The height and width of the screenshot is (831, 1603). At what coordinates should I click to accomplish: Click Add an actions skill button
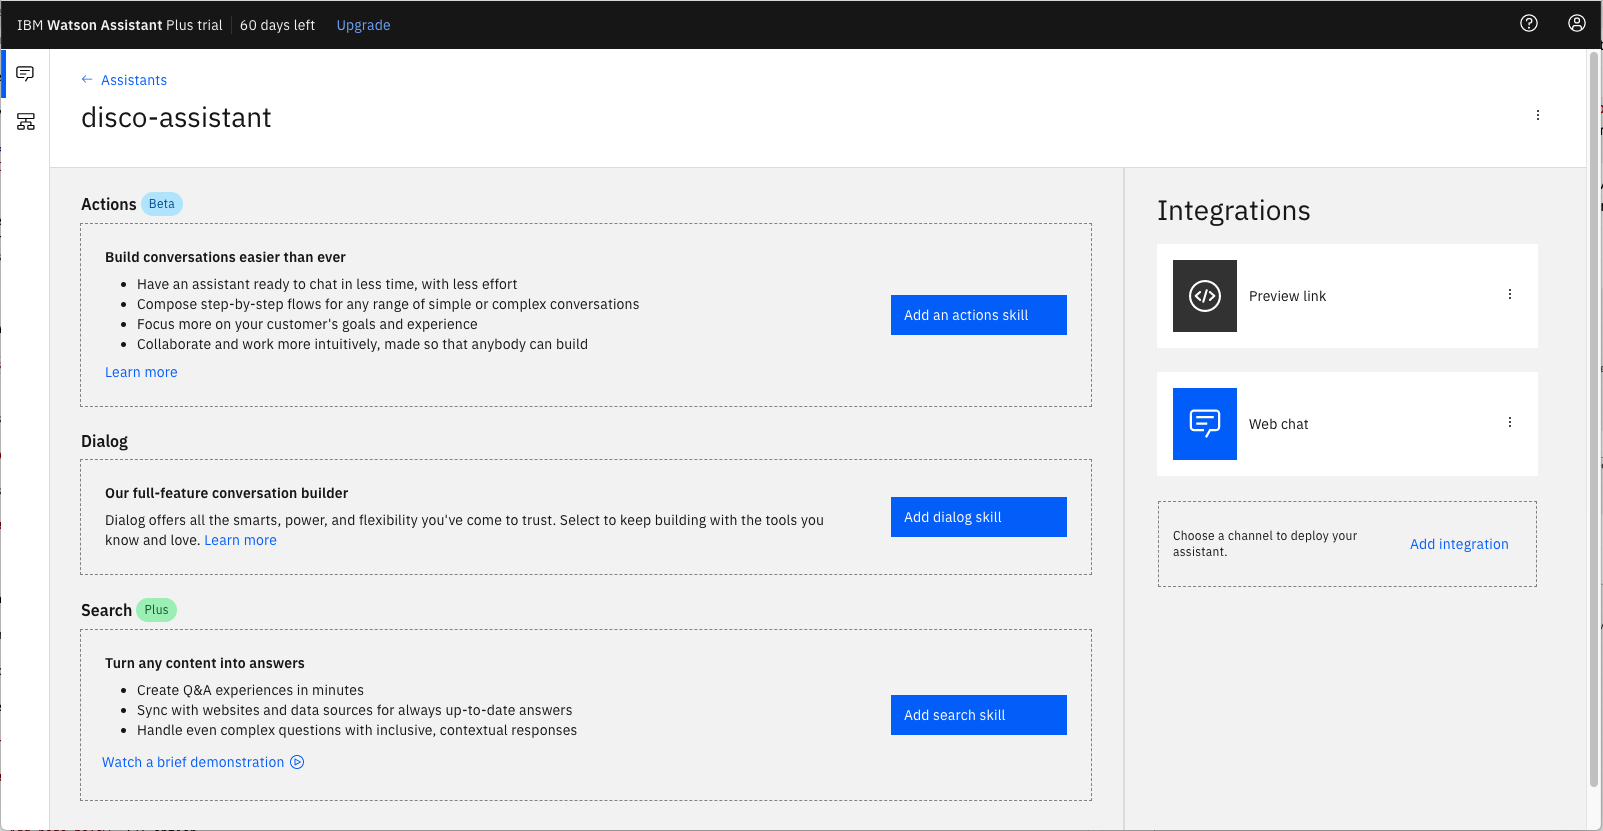[979, 315]
